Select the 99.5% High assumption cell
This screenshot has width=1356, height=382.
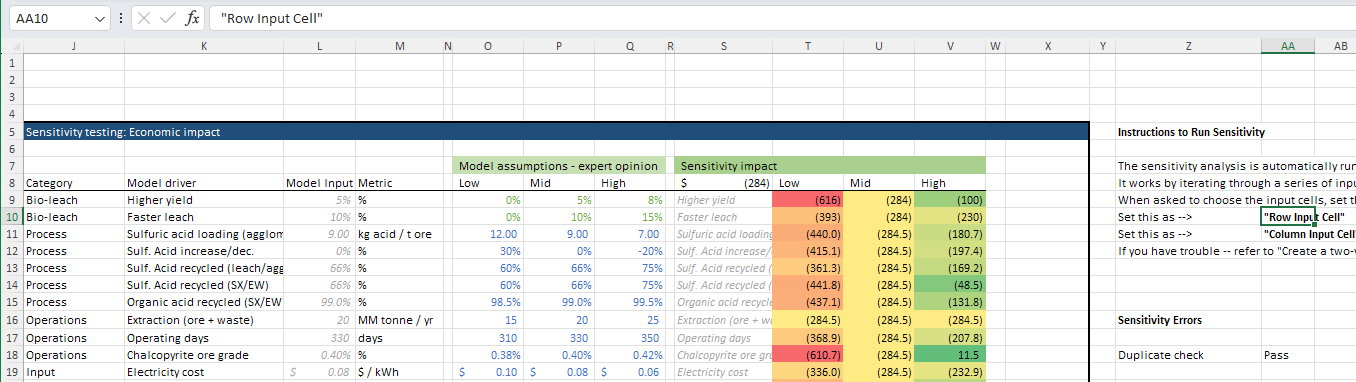click(630, 303)
